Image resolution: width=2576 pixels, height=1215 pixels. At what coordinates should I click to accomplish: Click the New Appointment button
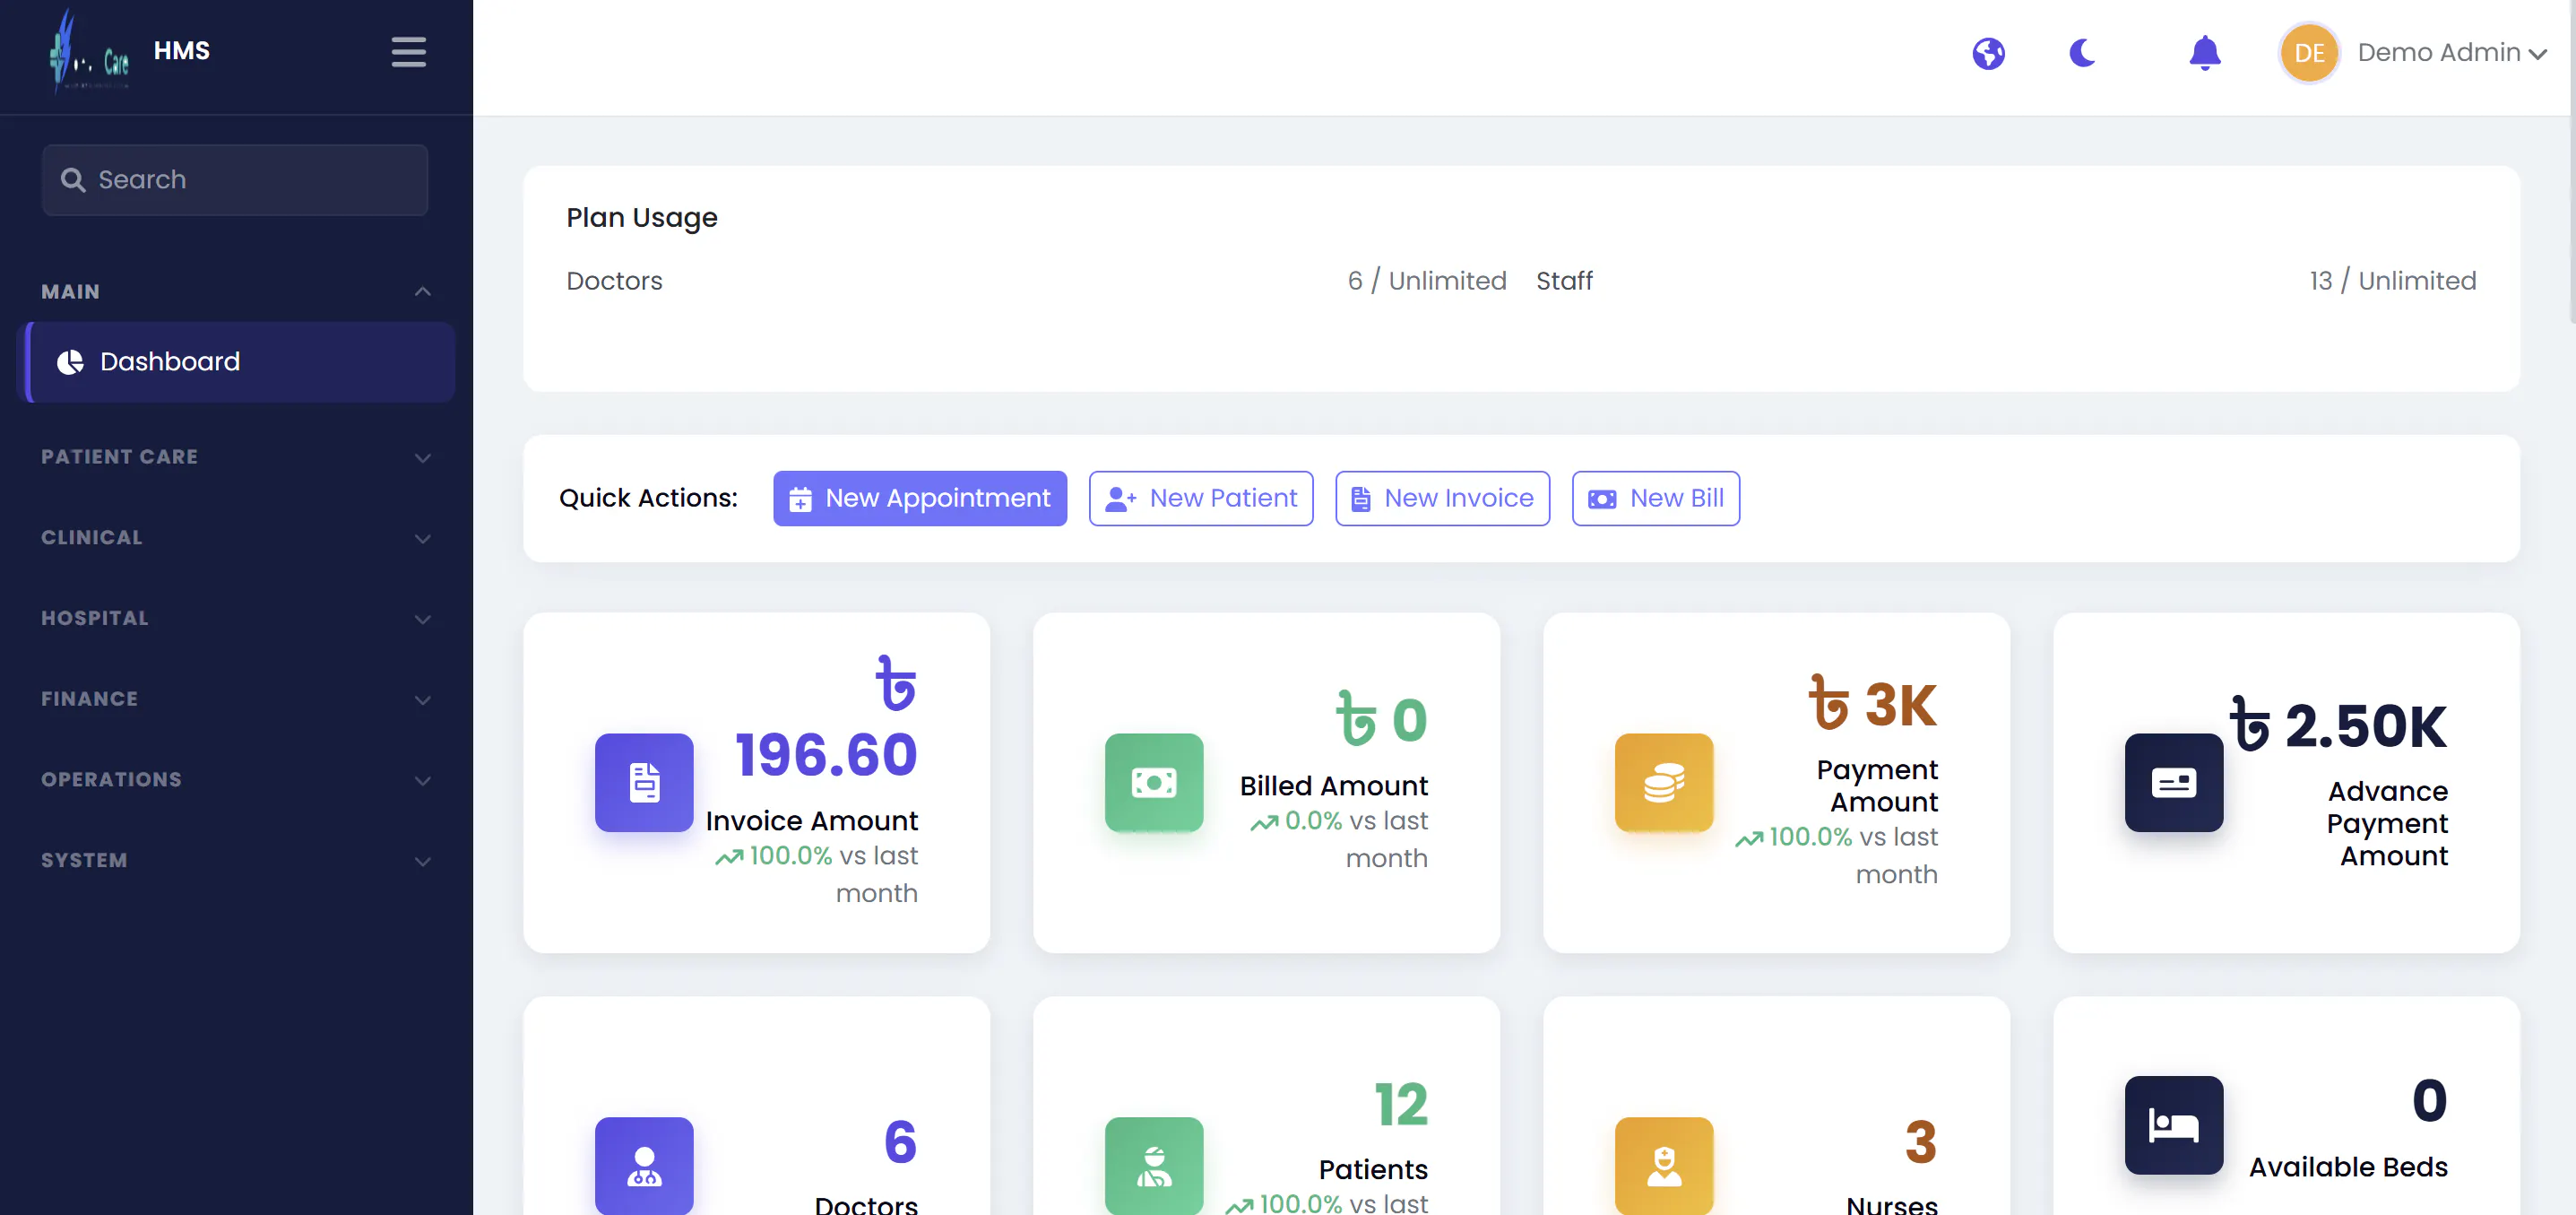pyautogui.click(x=919, y=498)
